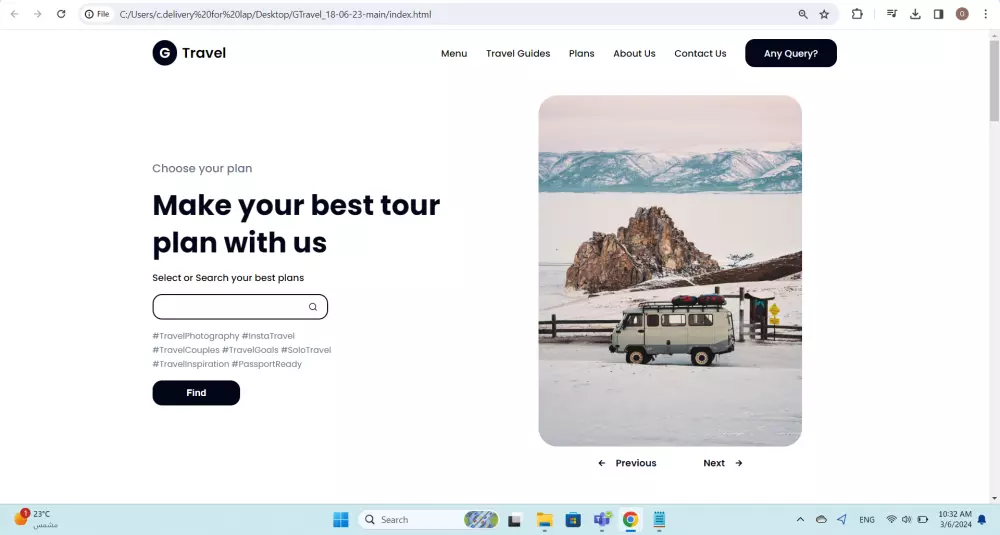The height and width of the screenshot is (535, 1000).
Task: Open Microsoft Teams from taskbar
Action: (x=601, y=520)
